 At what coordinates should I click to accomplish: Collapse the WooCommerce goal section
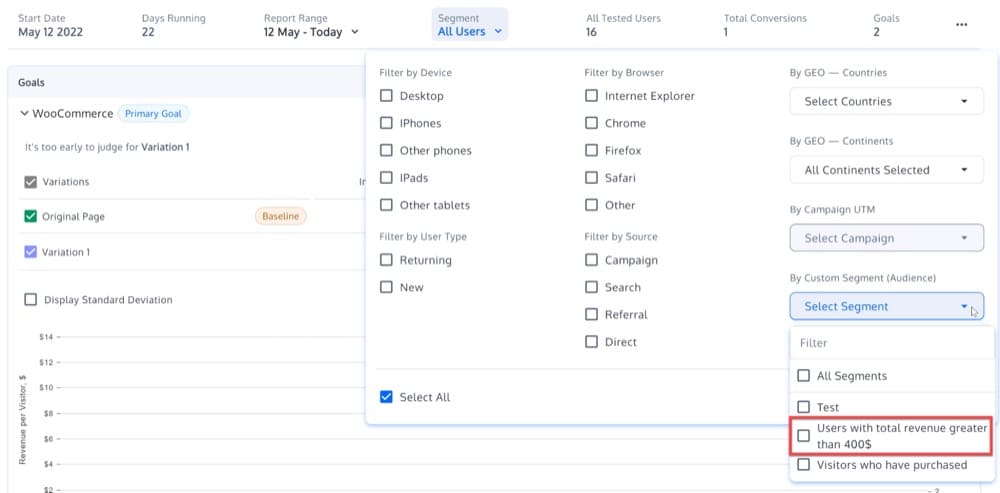[x=25, y=114]
